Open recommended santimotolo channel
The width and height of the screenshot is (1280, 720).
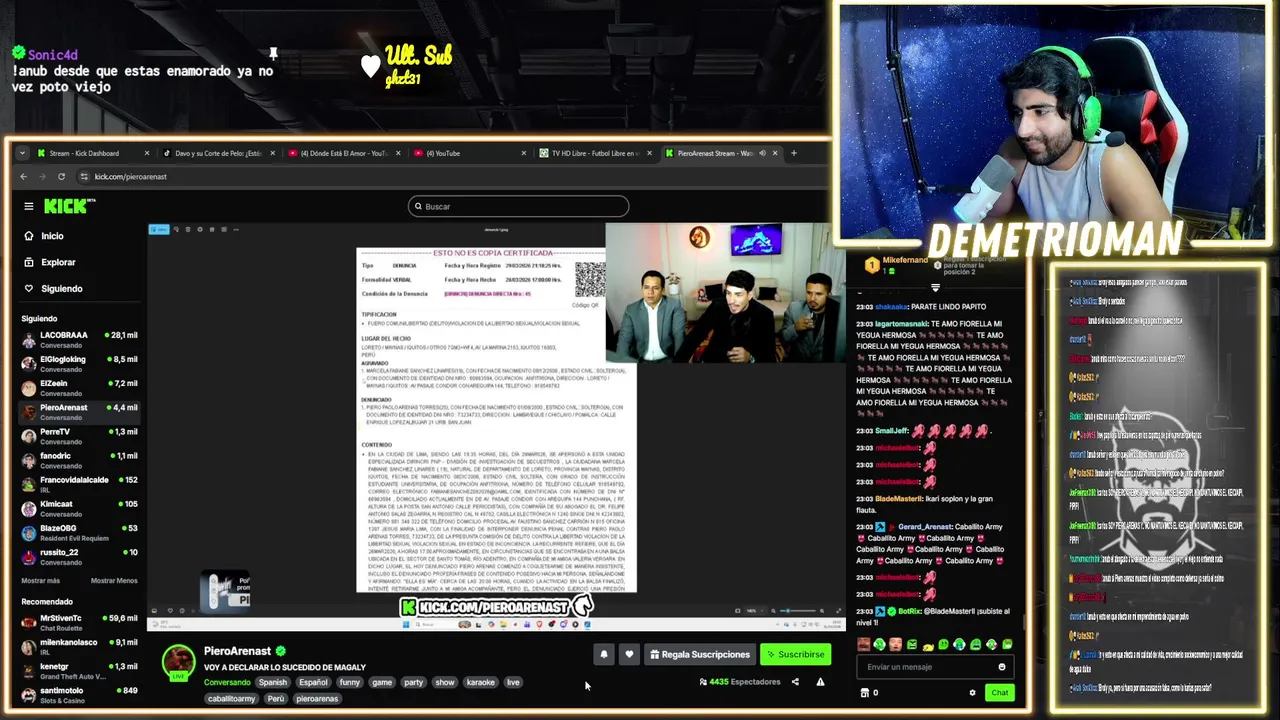tap(79, 694)
